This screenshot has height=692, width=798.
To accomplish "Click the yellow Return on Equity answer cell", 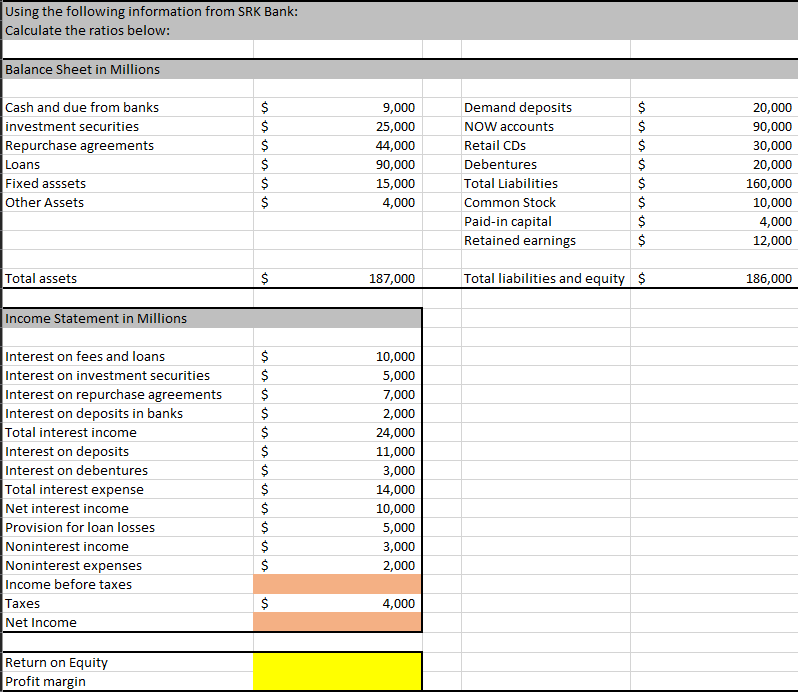I will click(x=338, y=662).
